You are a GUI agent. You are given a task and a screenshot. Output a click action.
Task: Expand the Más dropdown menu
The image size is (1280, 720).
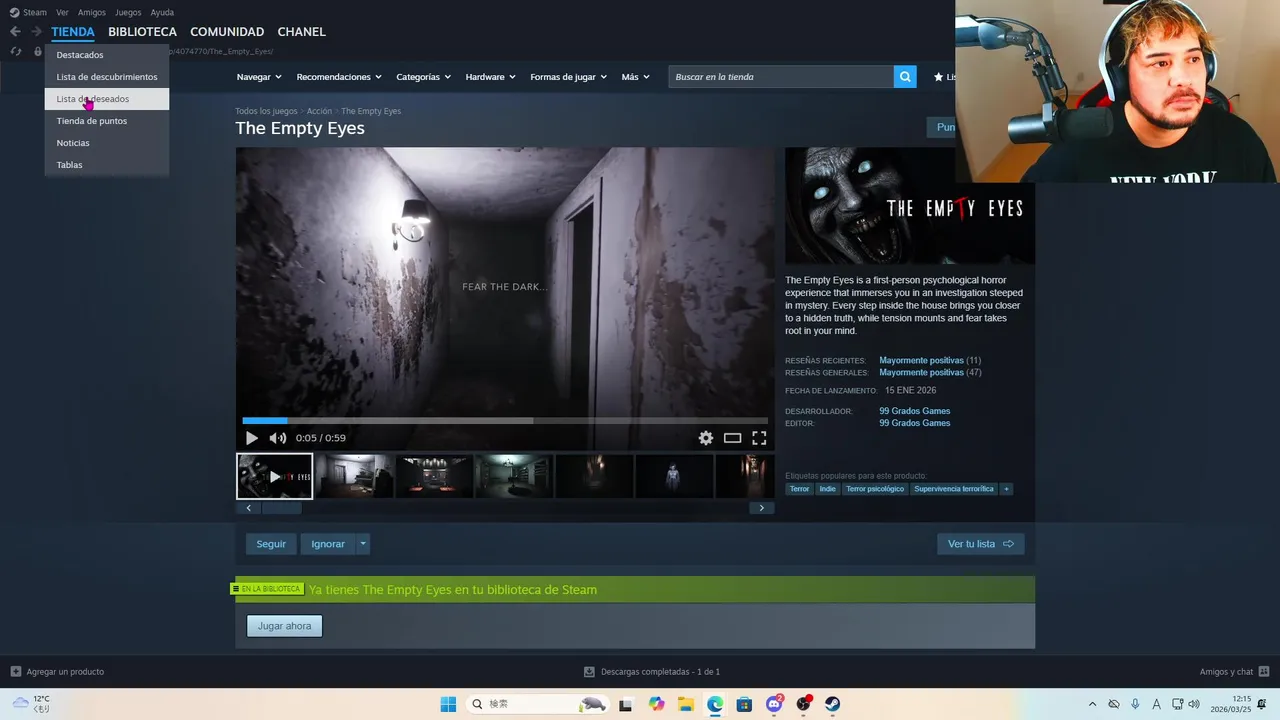point(635,77)
